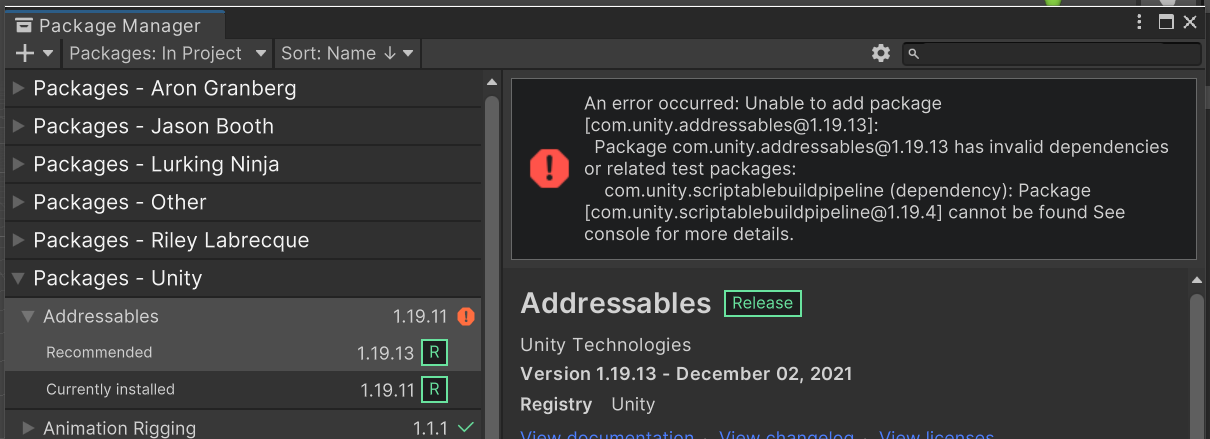Click the red stop-sign error icon in message
The height and width of the screenshot is (439, 1210).
click(549, 169)
